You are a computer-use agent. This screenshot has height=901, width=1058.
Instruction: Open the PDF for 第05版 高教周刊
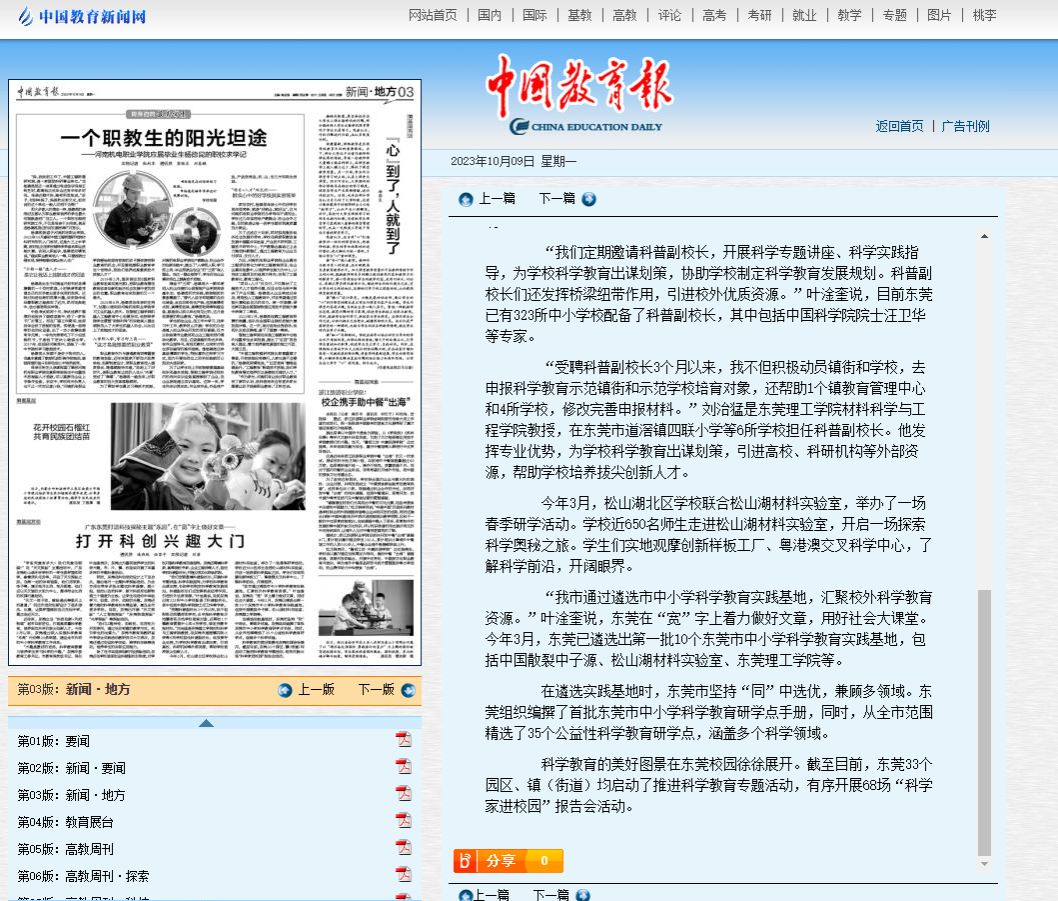pos(403,848)
